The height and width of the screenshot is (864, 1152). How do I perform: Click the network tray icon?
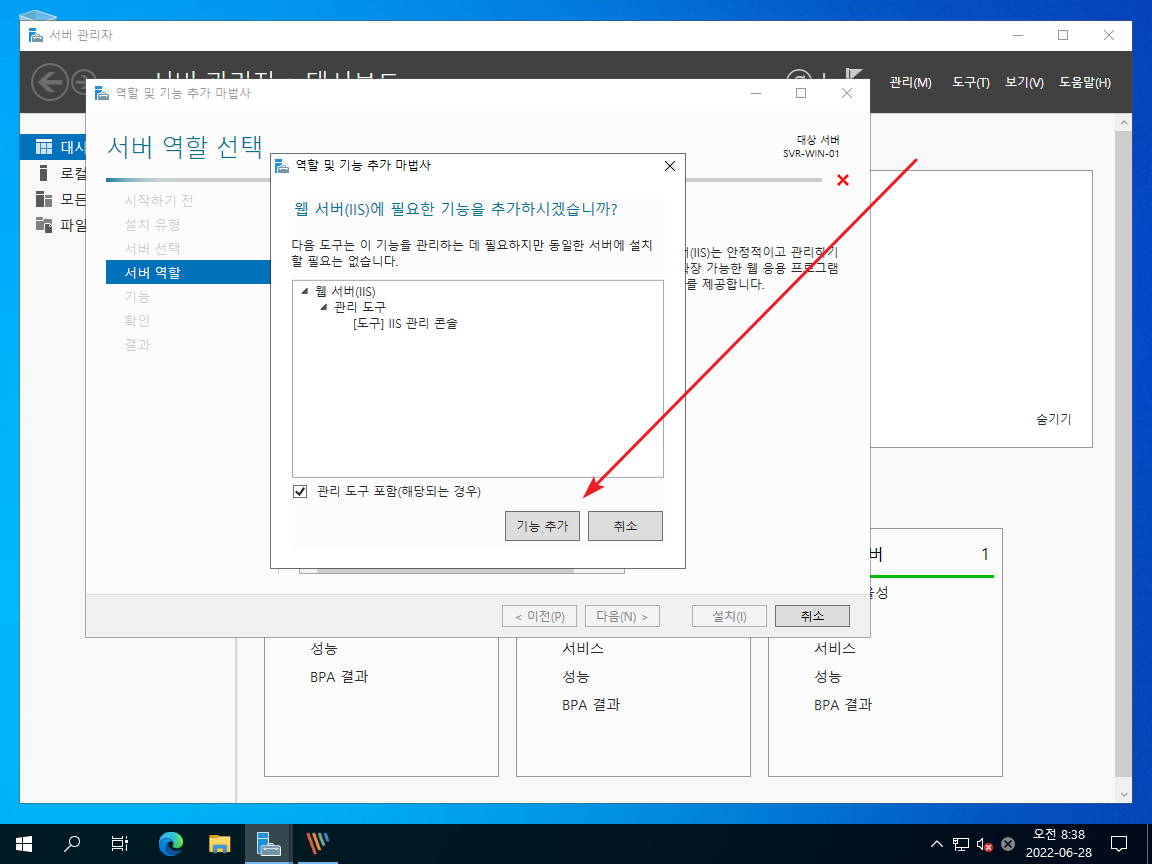point(961,844)
